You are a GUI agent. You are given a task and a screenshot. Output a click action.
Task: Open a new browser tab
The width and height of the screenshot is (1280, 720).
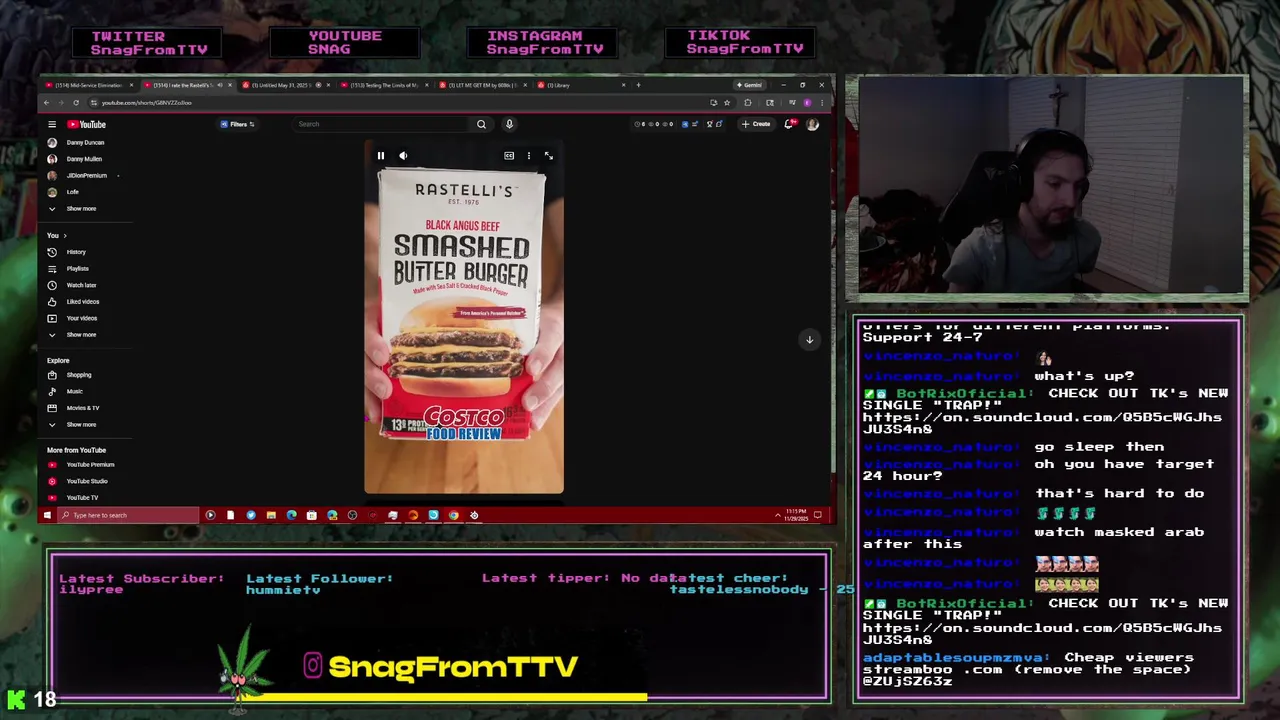coord(638,85)
